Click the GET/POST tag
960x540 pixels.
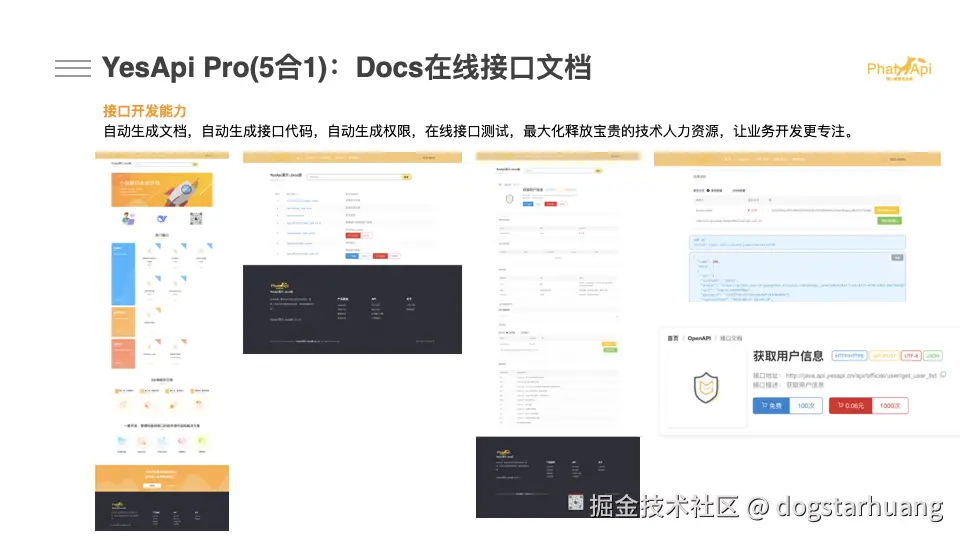coord(883,356)
